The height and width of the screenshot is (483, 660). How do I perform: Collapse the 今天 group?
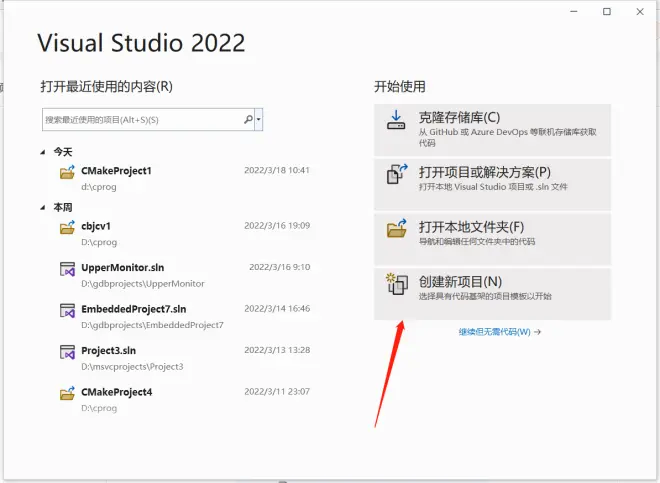coord(43,152)
